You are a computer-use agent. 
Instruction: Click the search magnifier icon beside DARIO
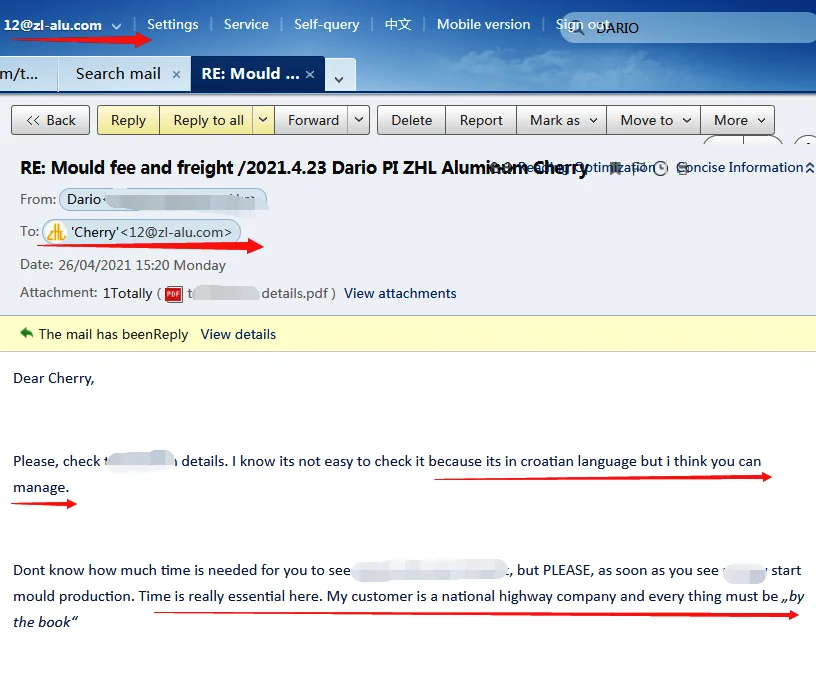[577, 29]
